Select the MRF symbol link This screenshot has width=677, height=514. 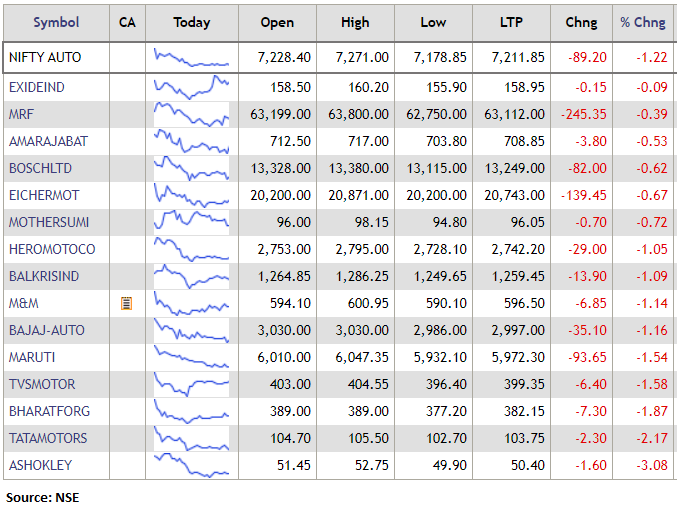[21, 114]
